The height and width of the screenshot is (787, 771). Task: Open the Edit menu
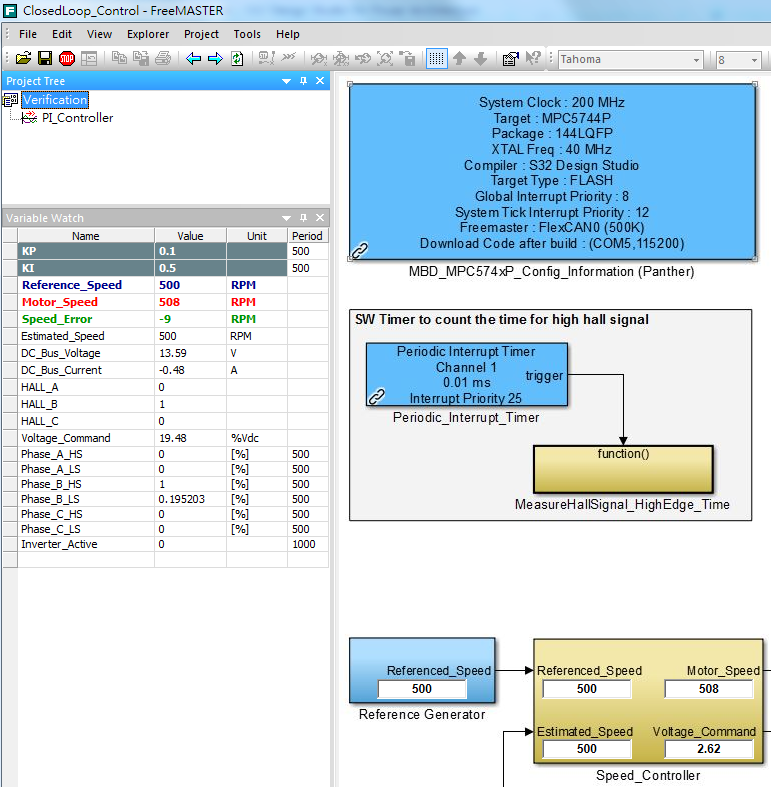pyautogui.click(x=62, y=34)
